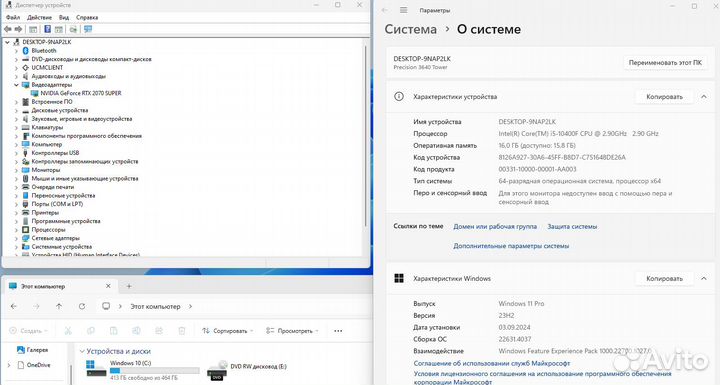The width and height of the screenshot is (720, 385).
Task: Open Создать dropdown in Explorer
Action: pyautogui.click(x=28, y=331)
